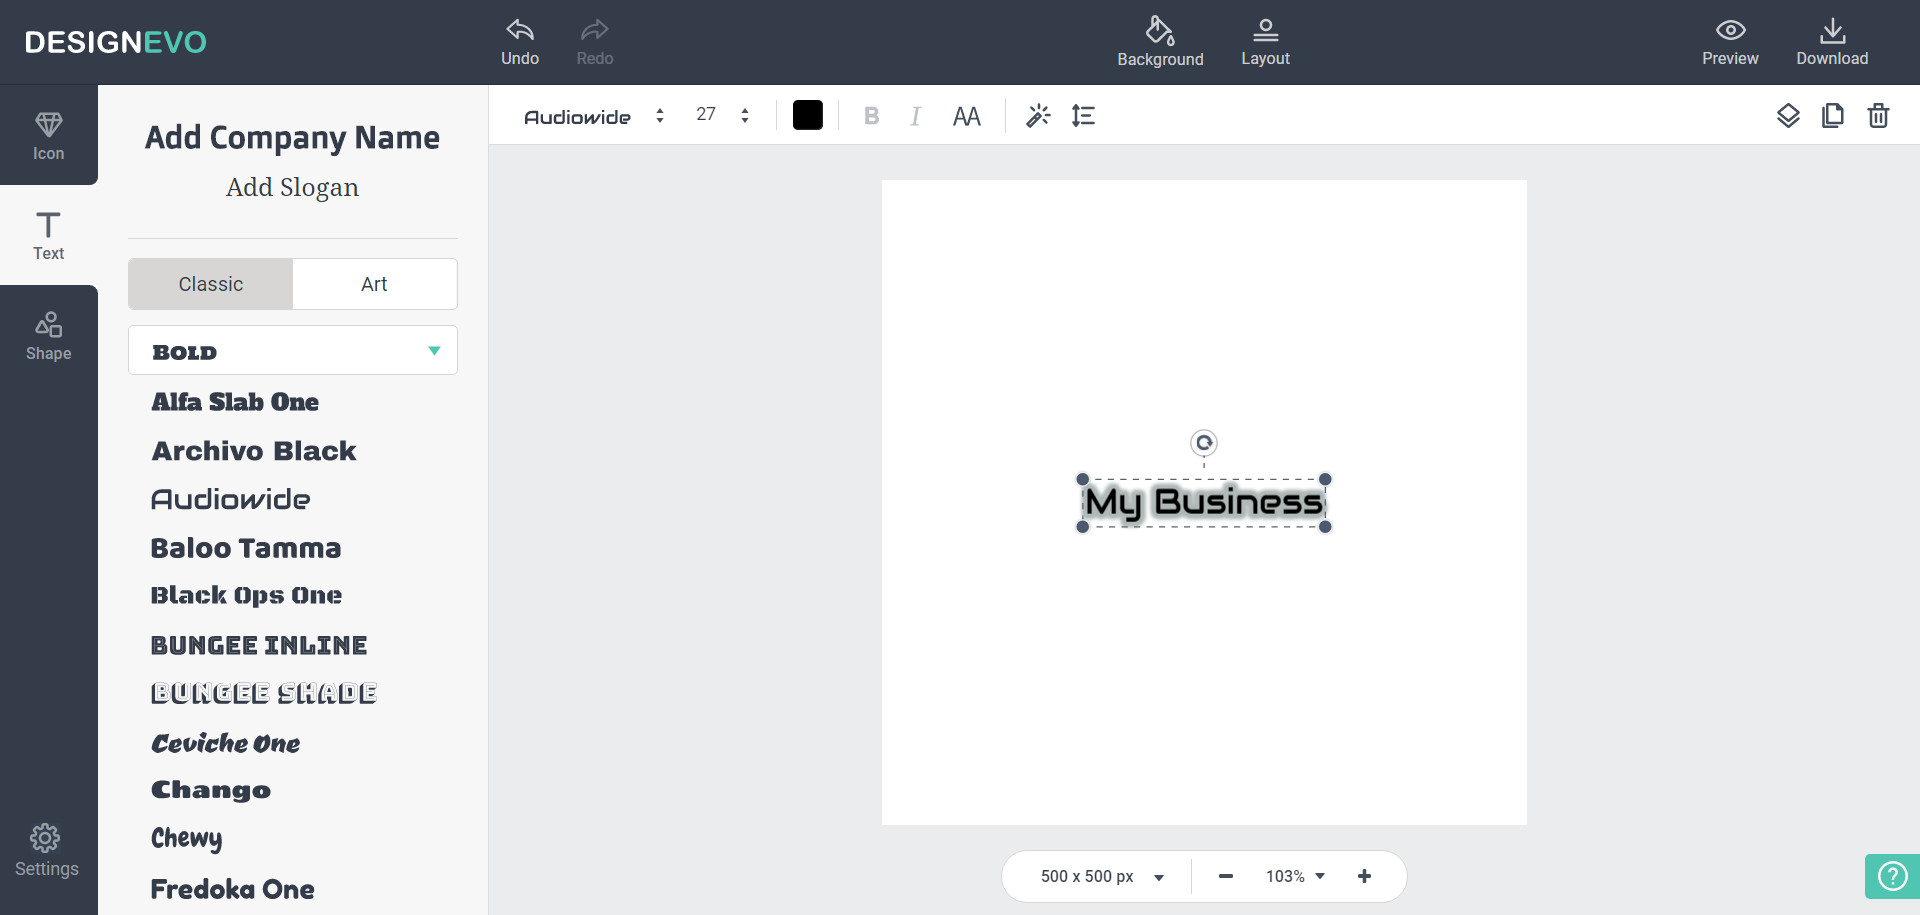This screenshot has width=1920, height=915.
Task: Choose Audiowide in the font list
Action: point(231,499)
